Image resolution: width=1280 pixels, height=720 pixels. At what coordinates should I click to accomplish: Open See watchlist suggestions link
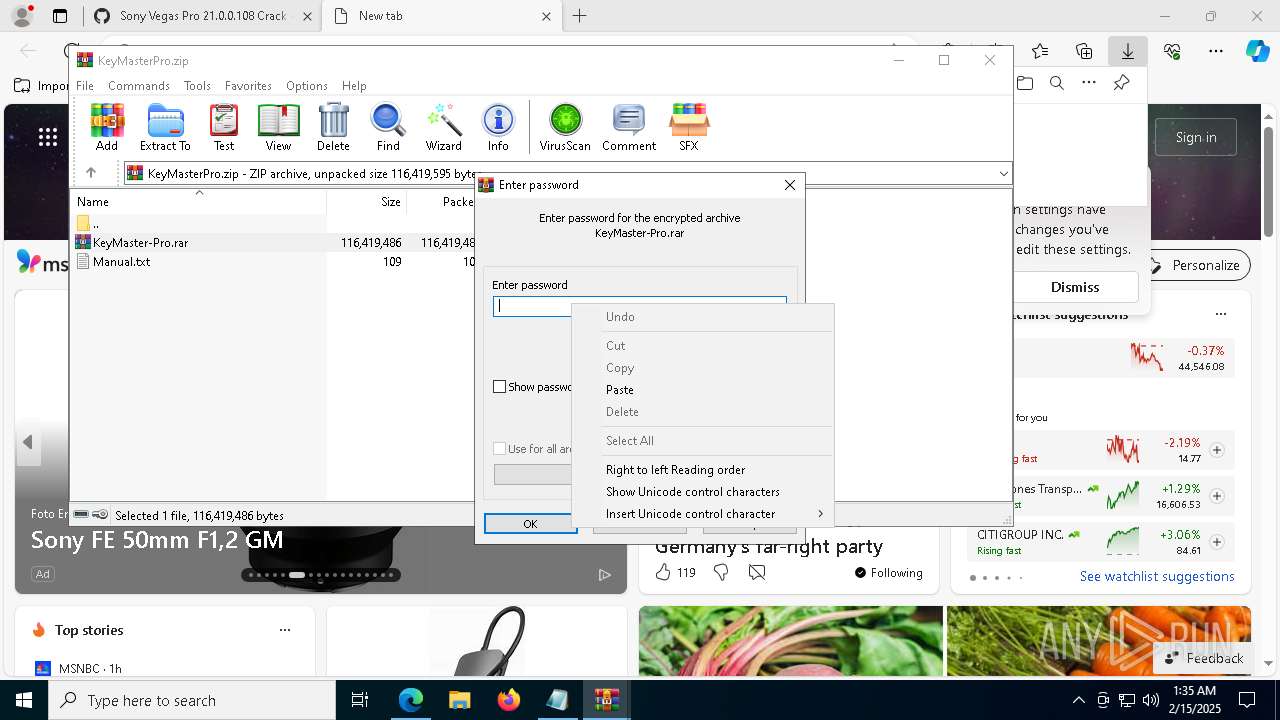[x=1157, y=576]
